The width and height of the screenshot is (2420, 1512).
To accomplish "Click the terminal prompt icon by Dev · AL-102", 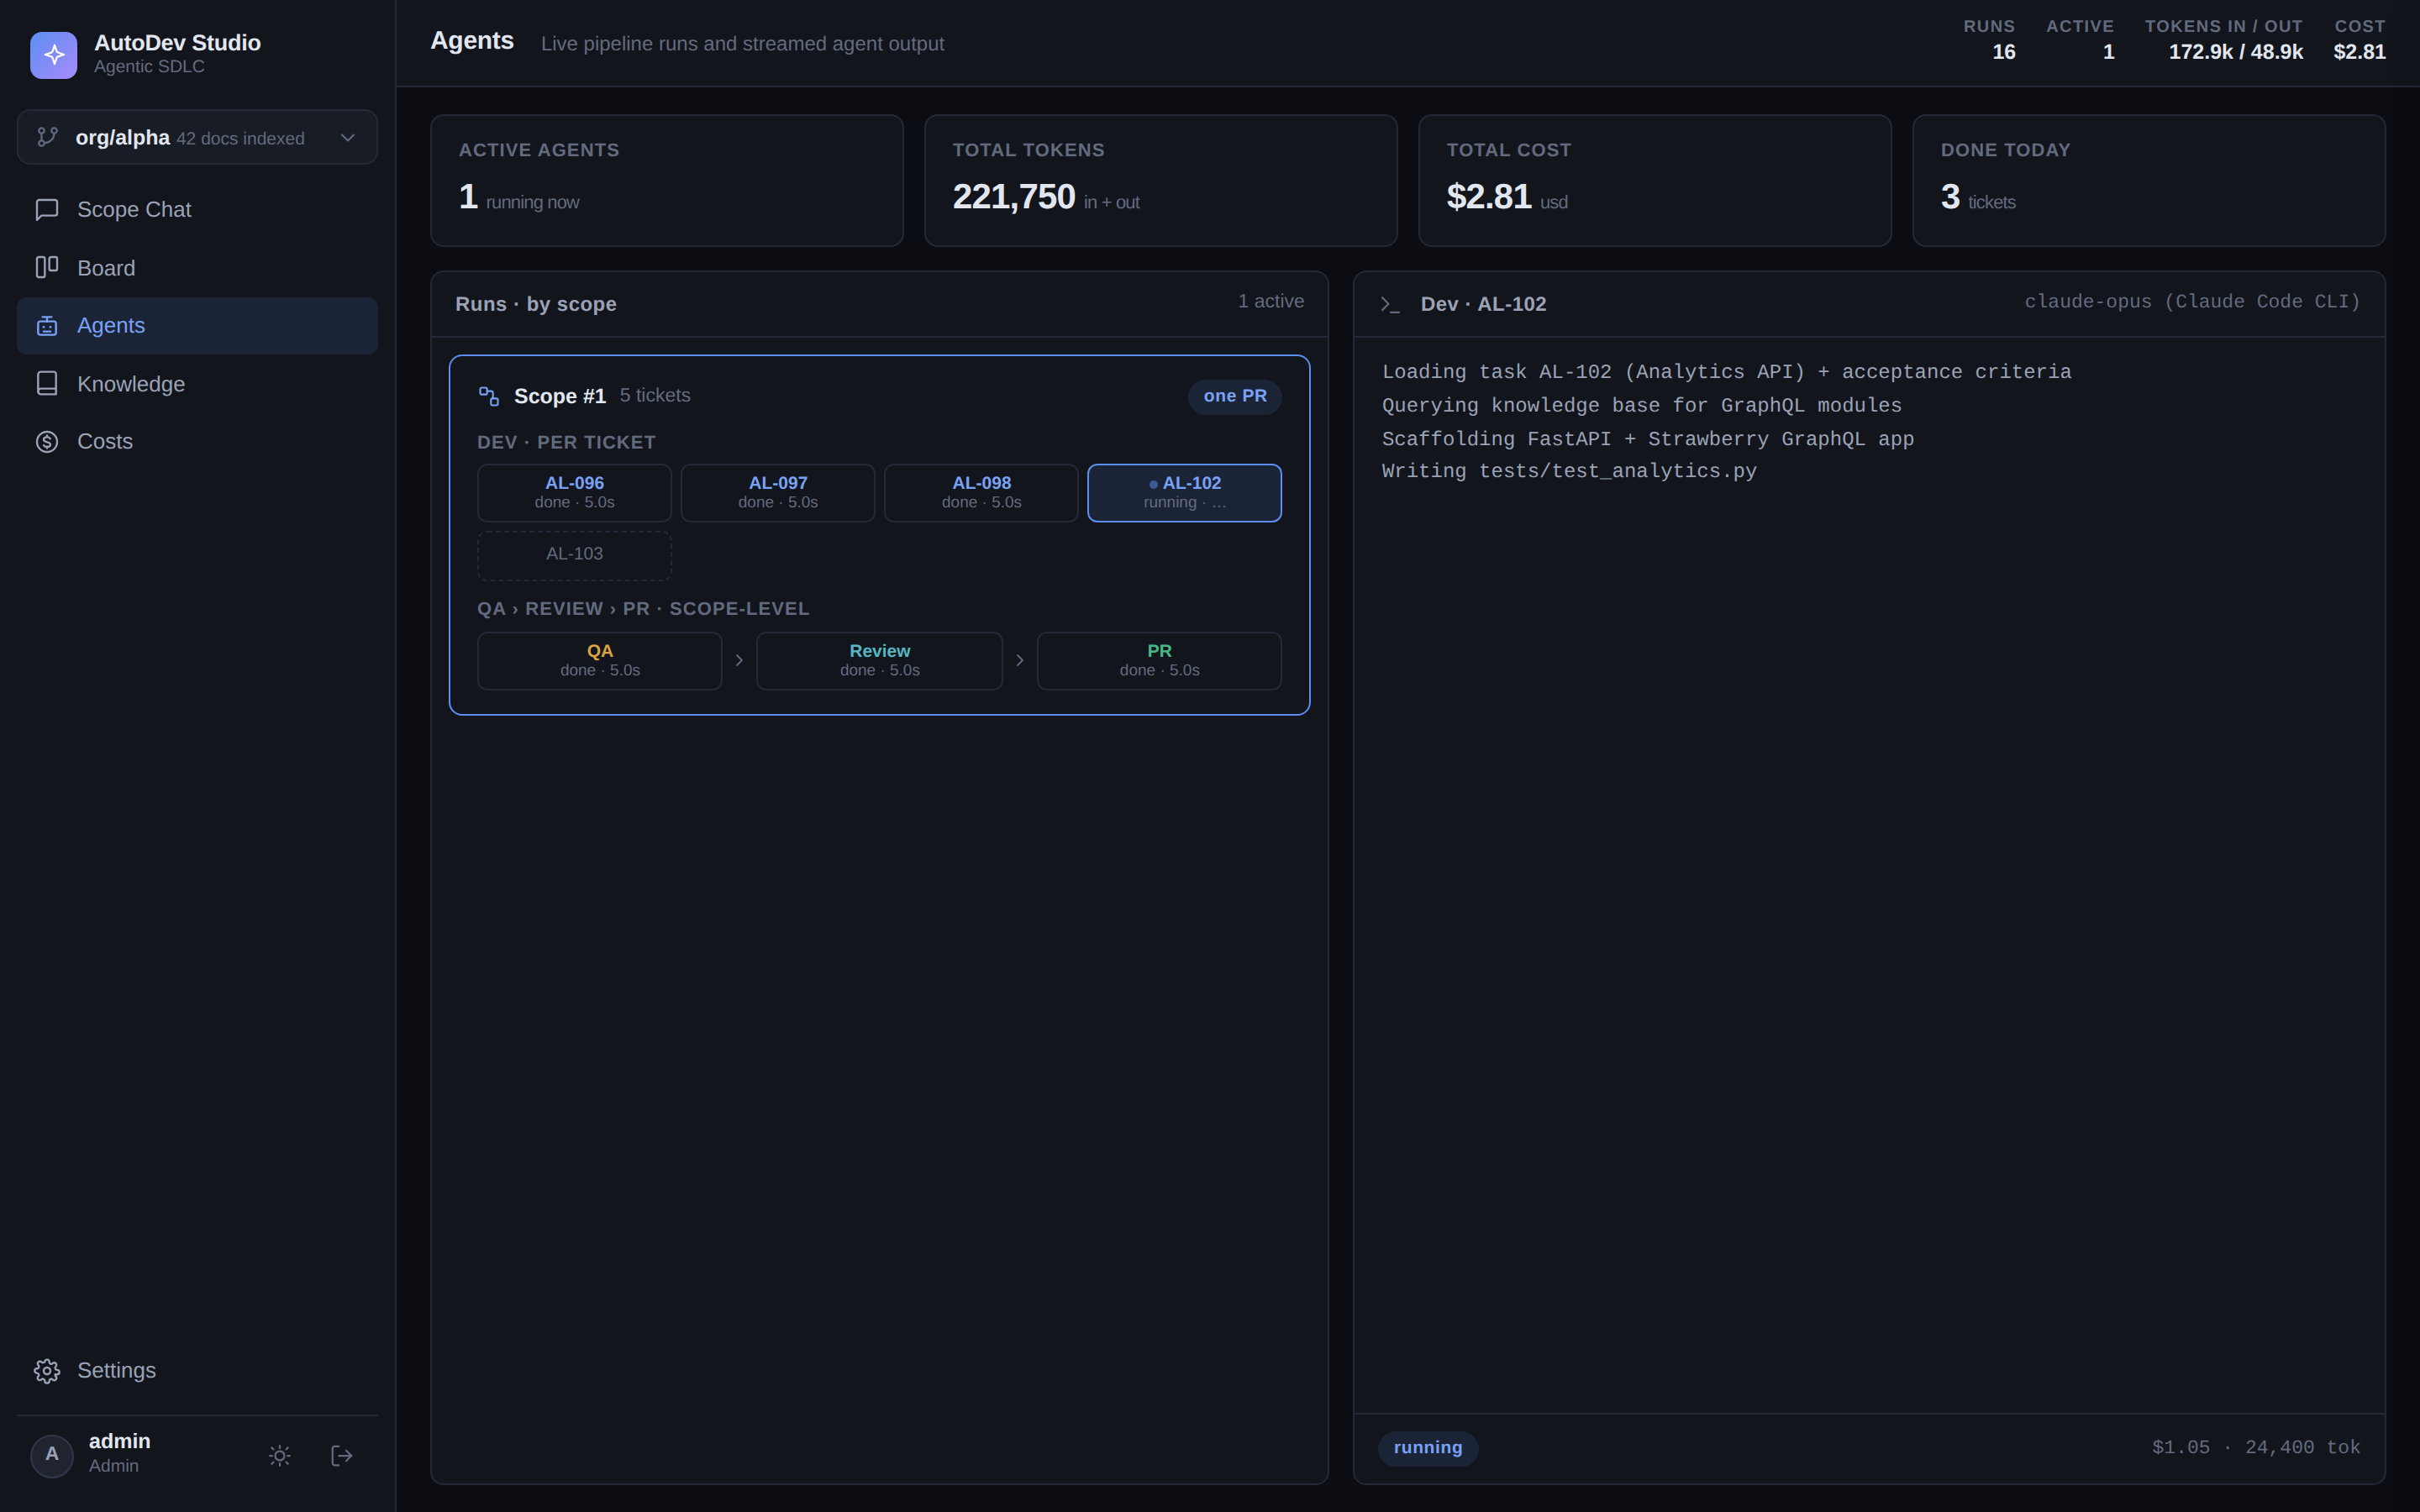I will (x=1390, y=304).
